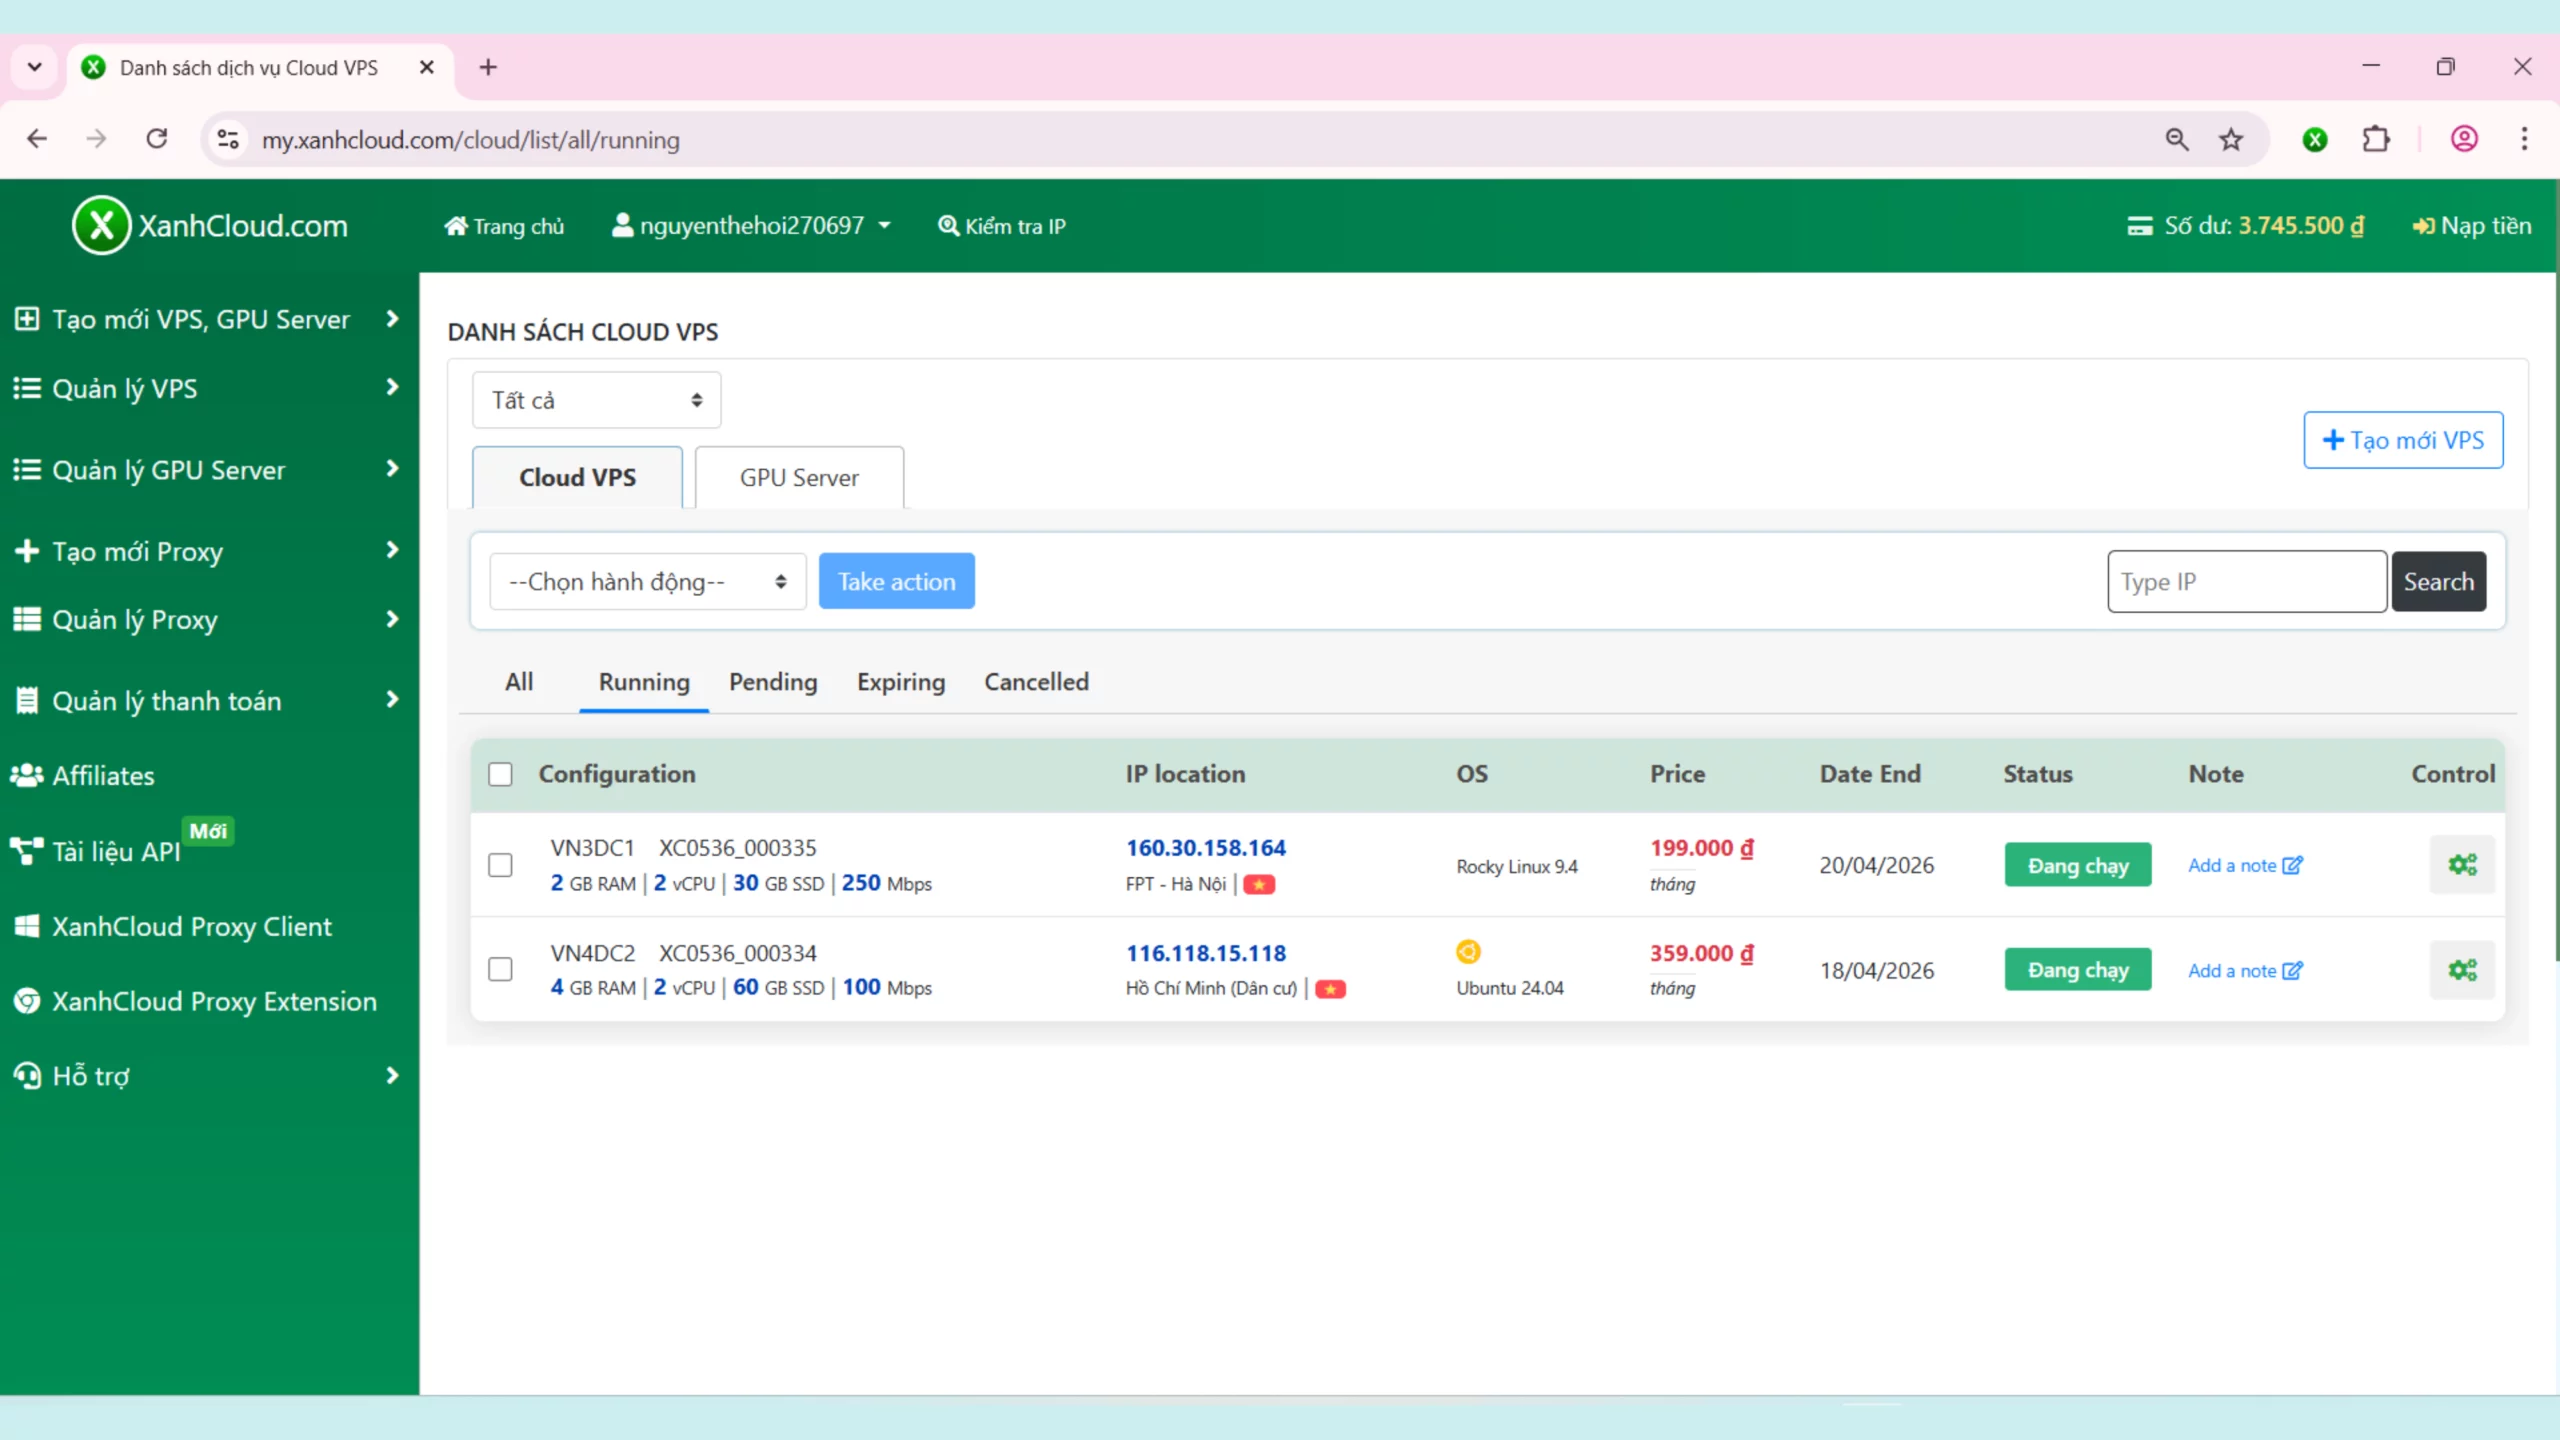The image size is (2560, 1440).
Task: Open XanhCloud Proxy Client
Action: coord(191,926)
